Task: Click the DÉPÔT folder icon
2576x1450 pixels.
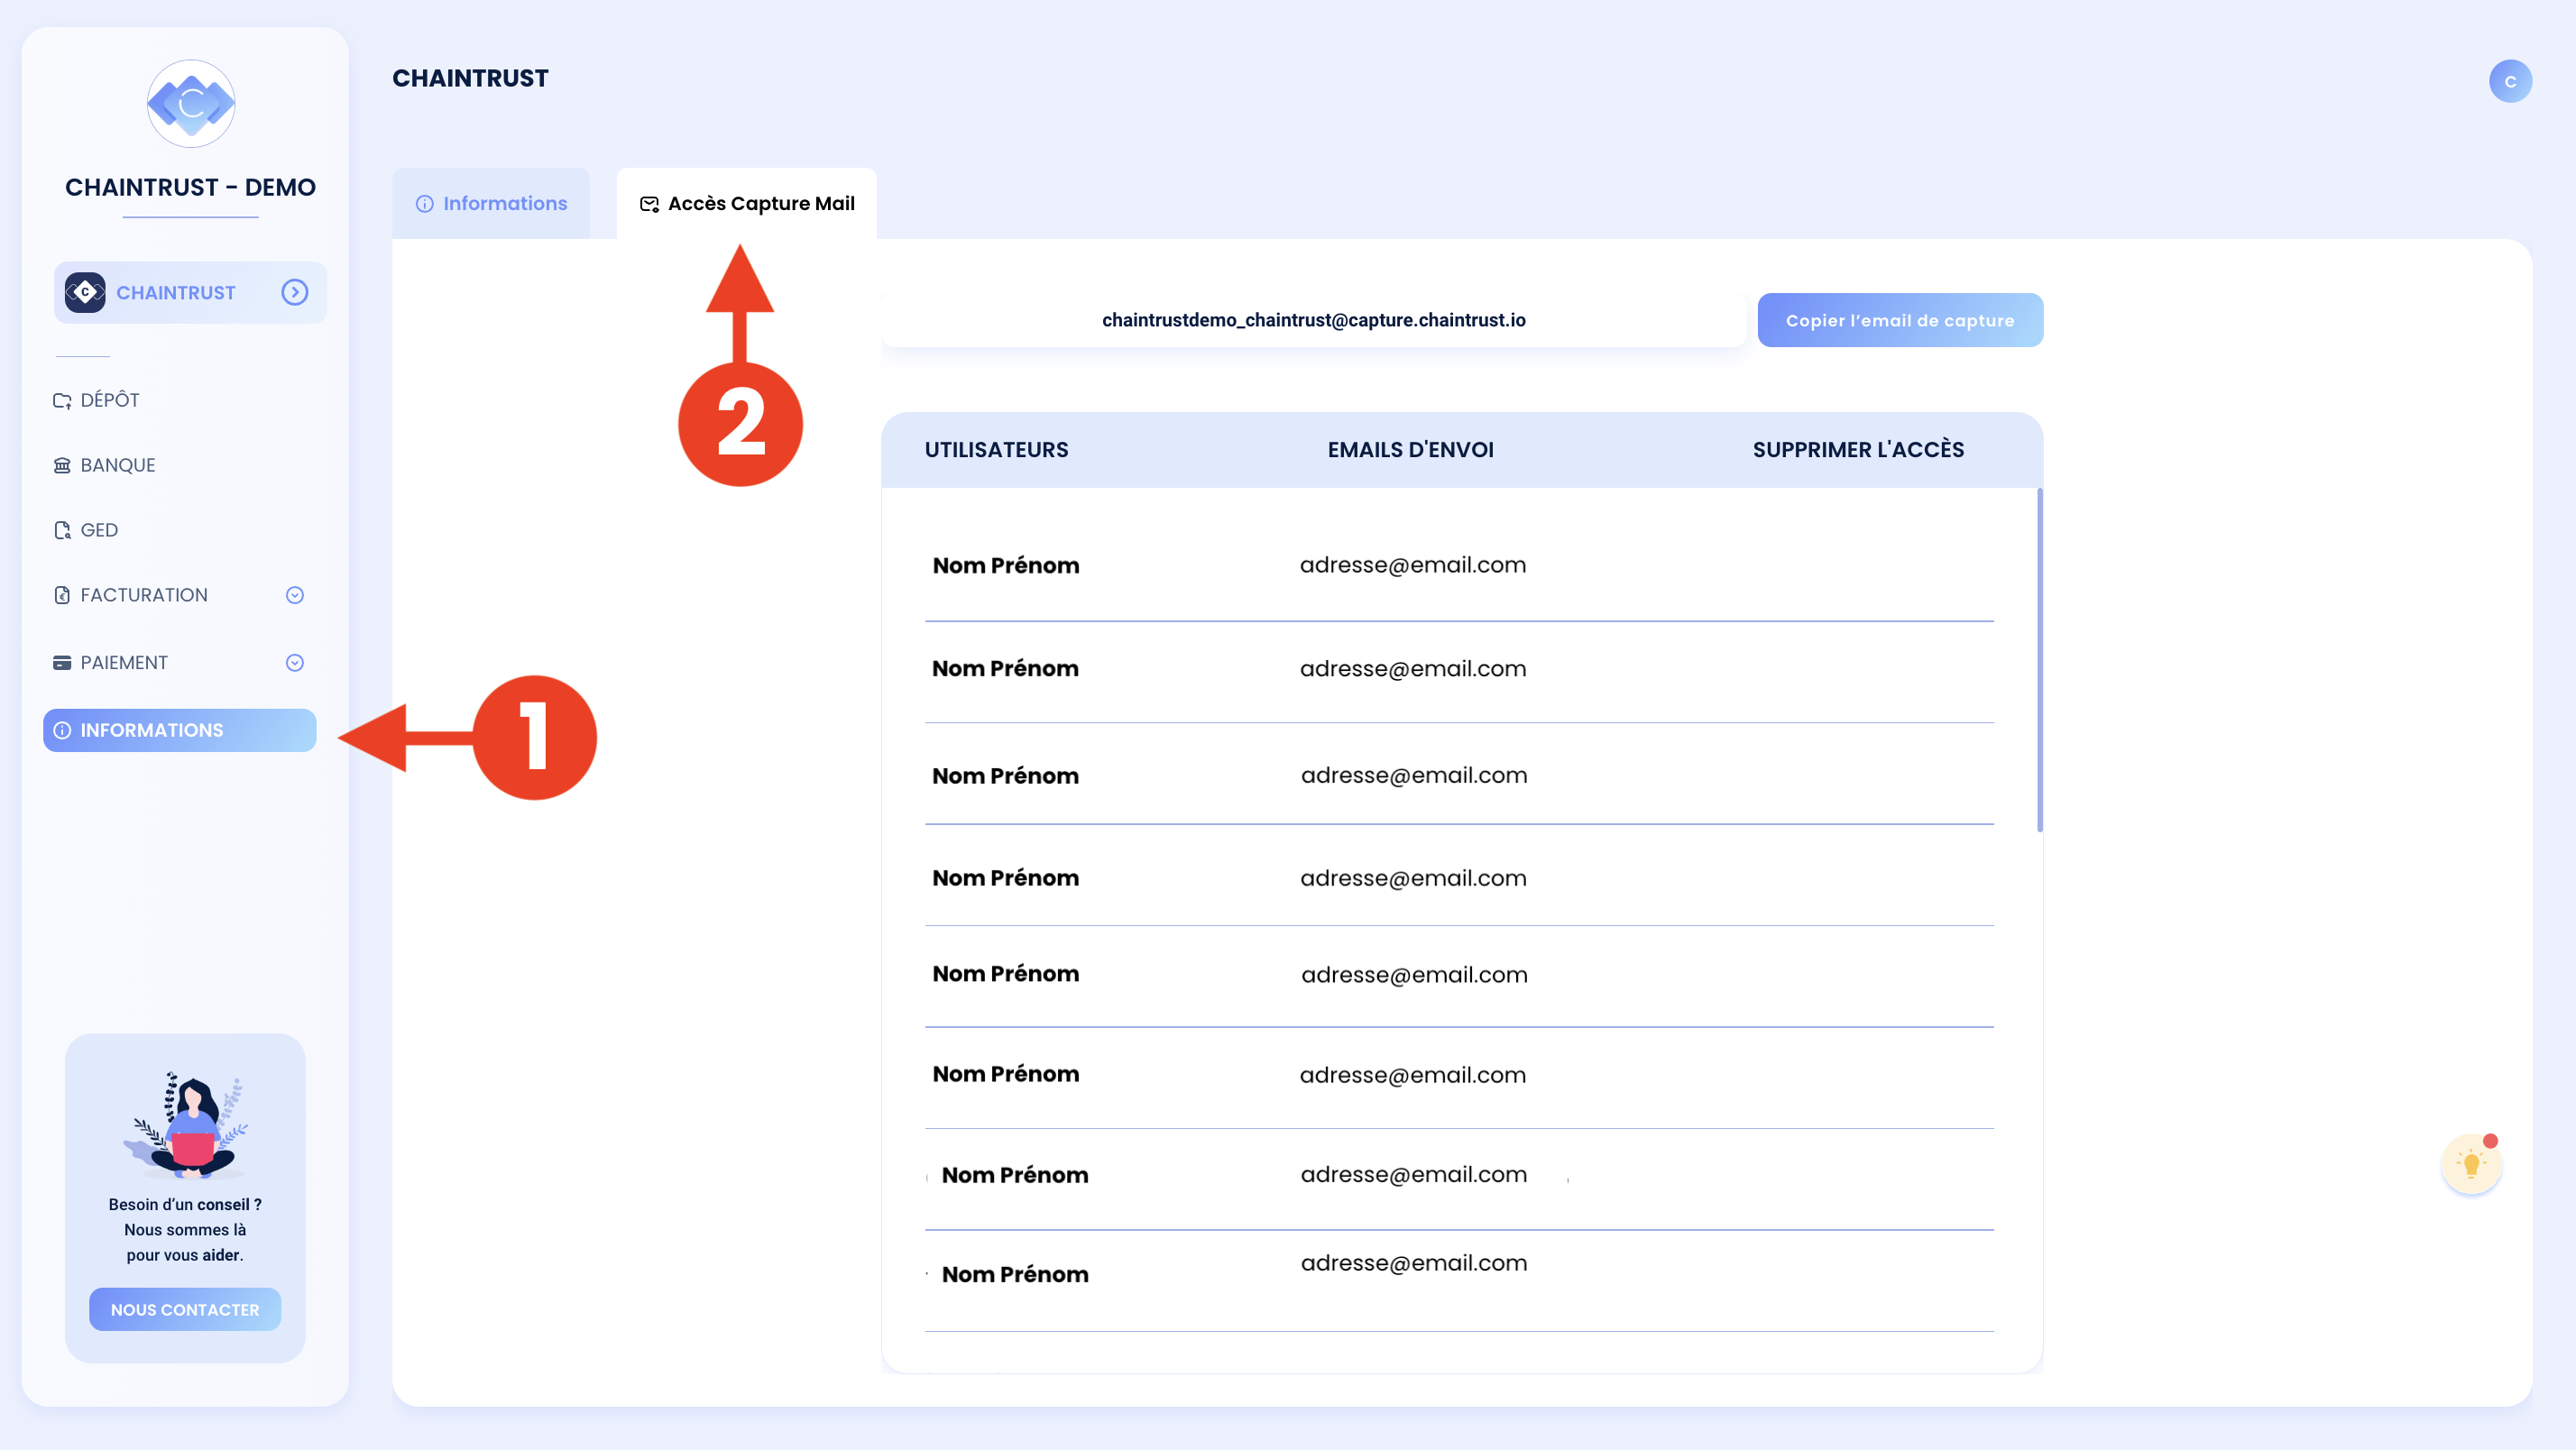Action: (62, 401)
